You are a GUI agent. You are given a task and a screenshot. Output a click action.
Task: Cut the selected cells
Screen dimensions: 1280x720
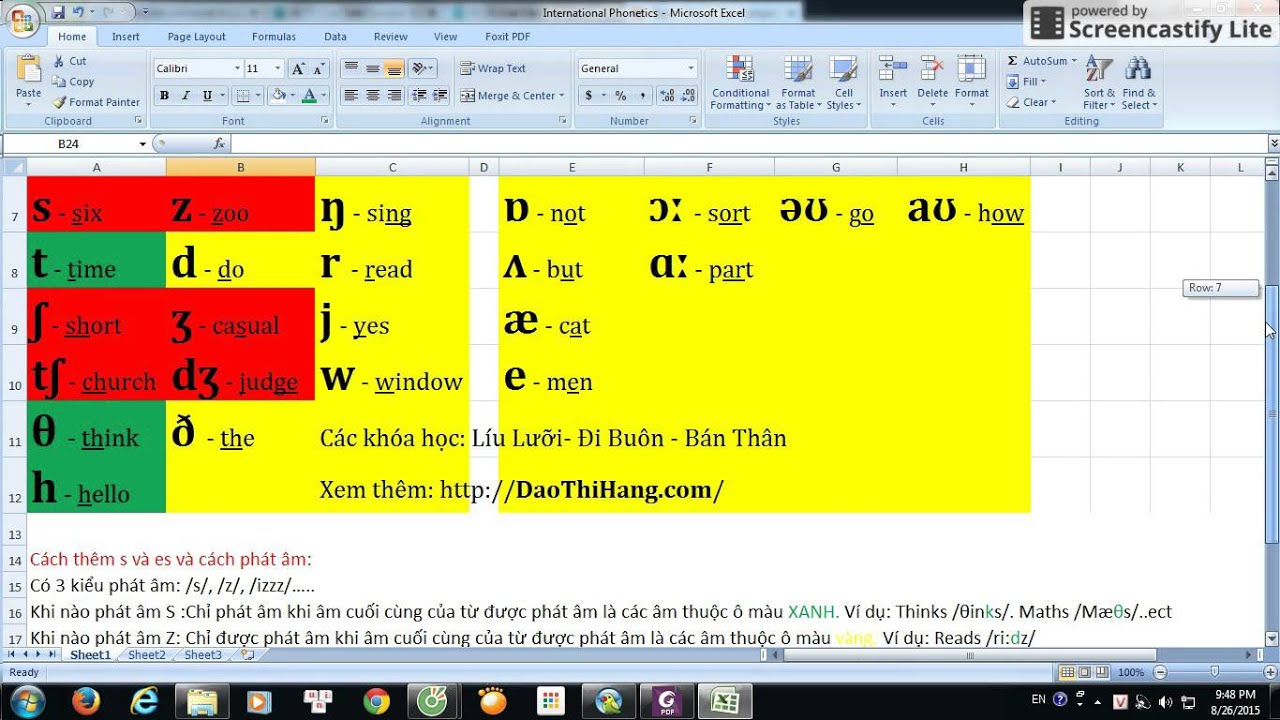70,61
